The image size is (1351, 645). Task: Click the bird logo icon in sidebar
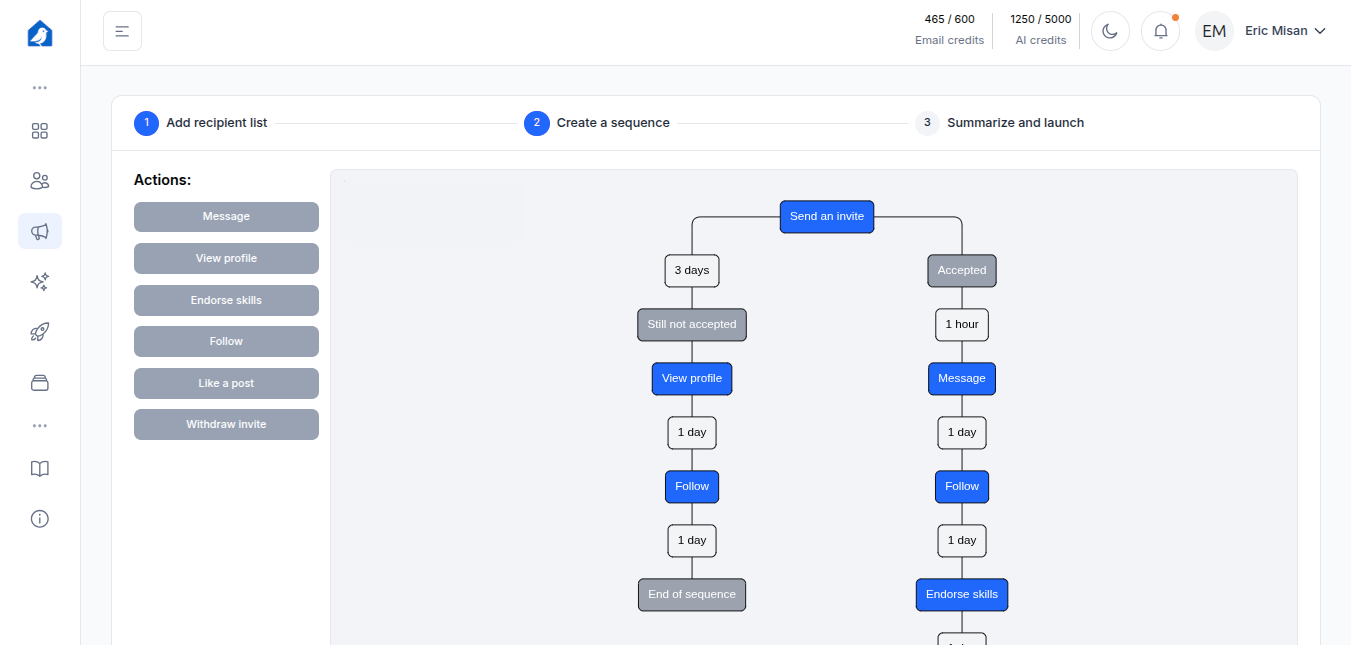point(40,34)
